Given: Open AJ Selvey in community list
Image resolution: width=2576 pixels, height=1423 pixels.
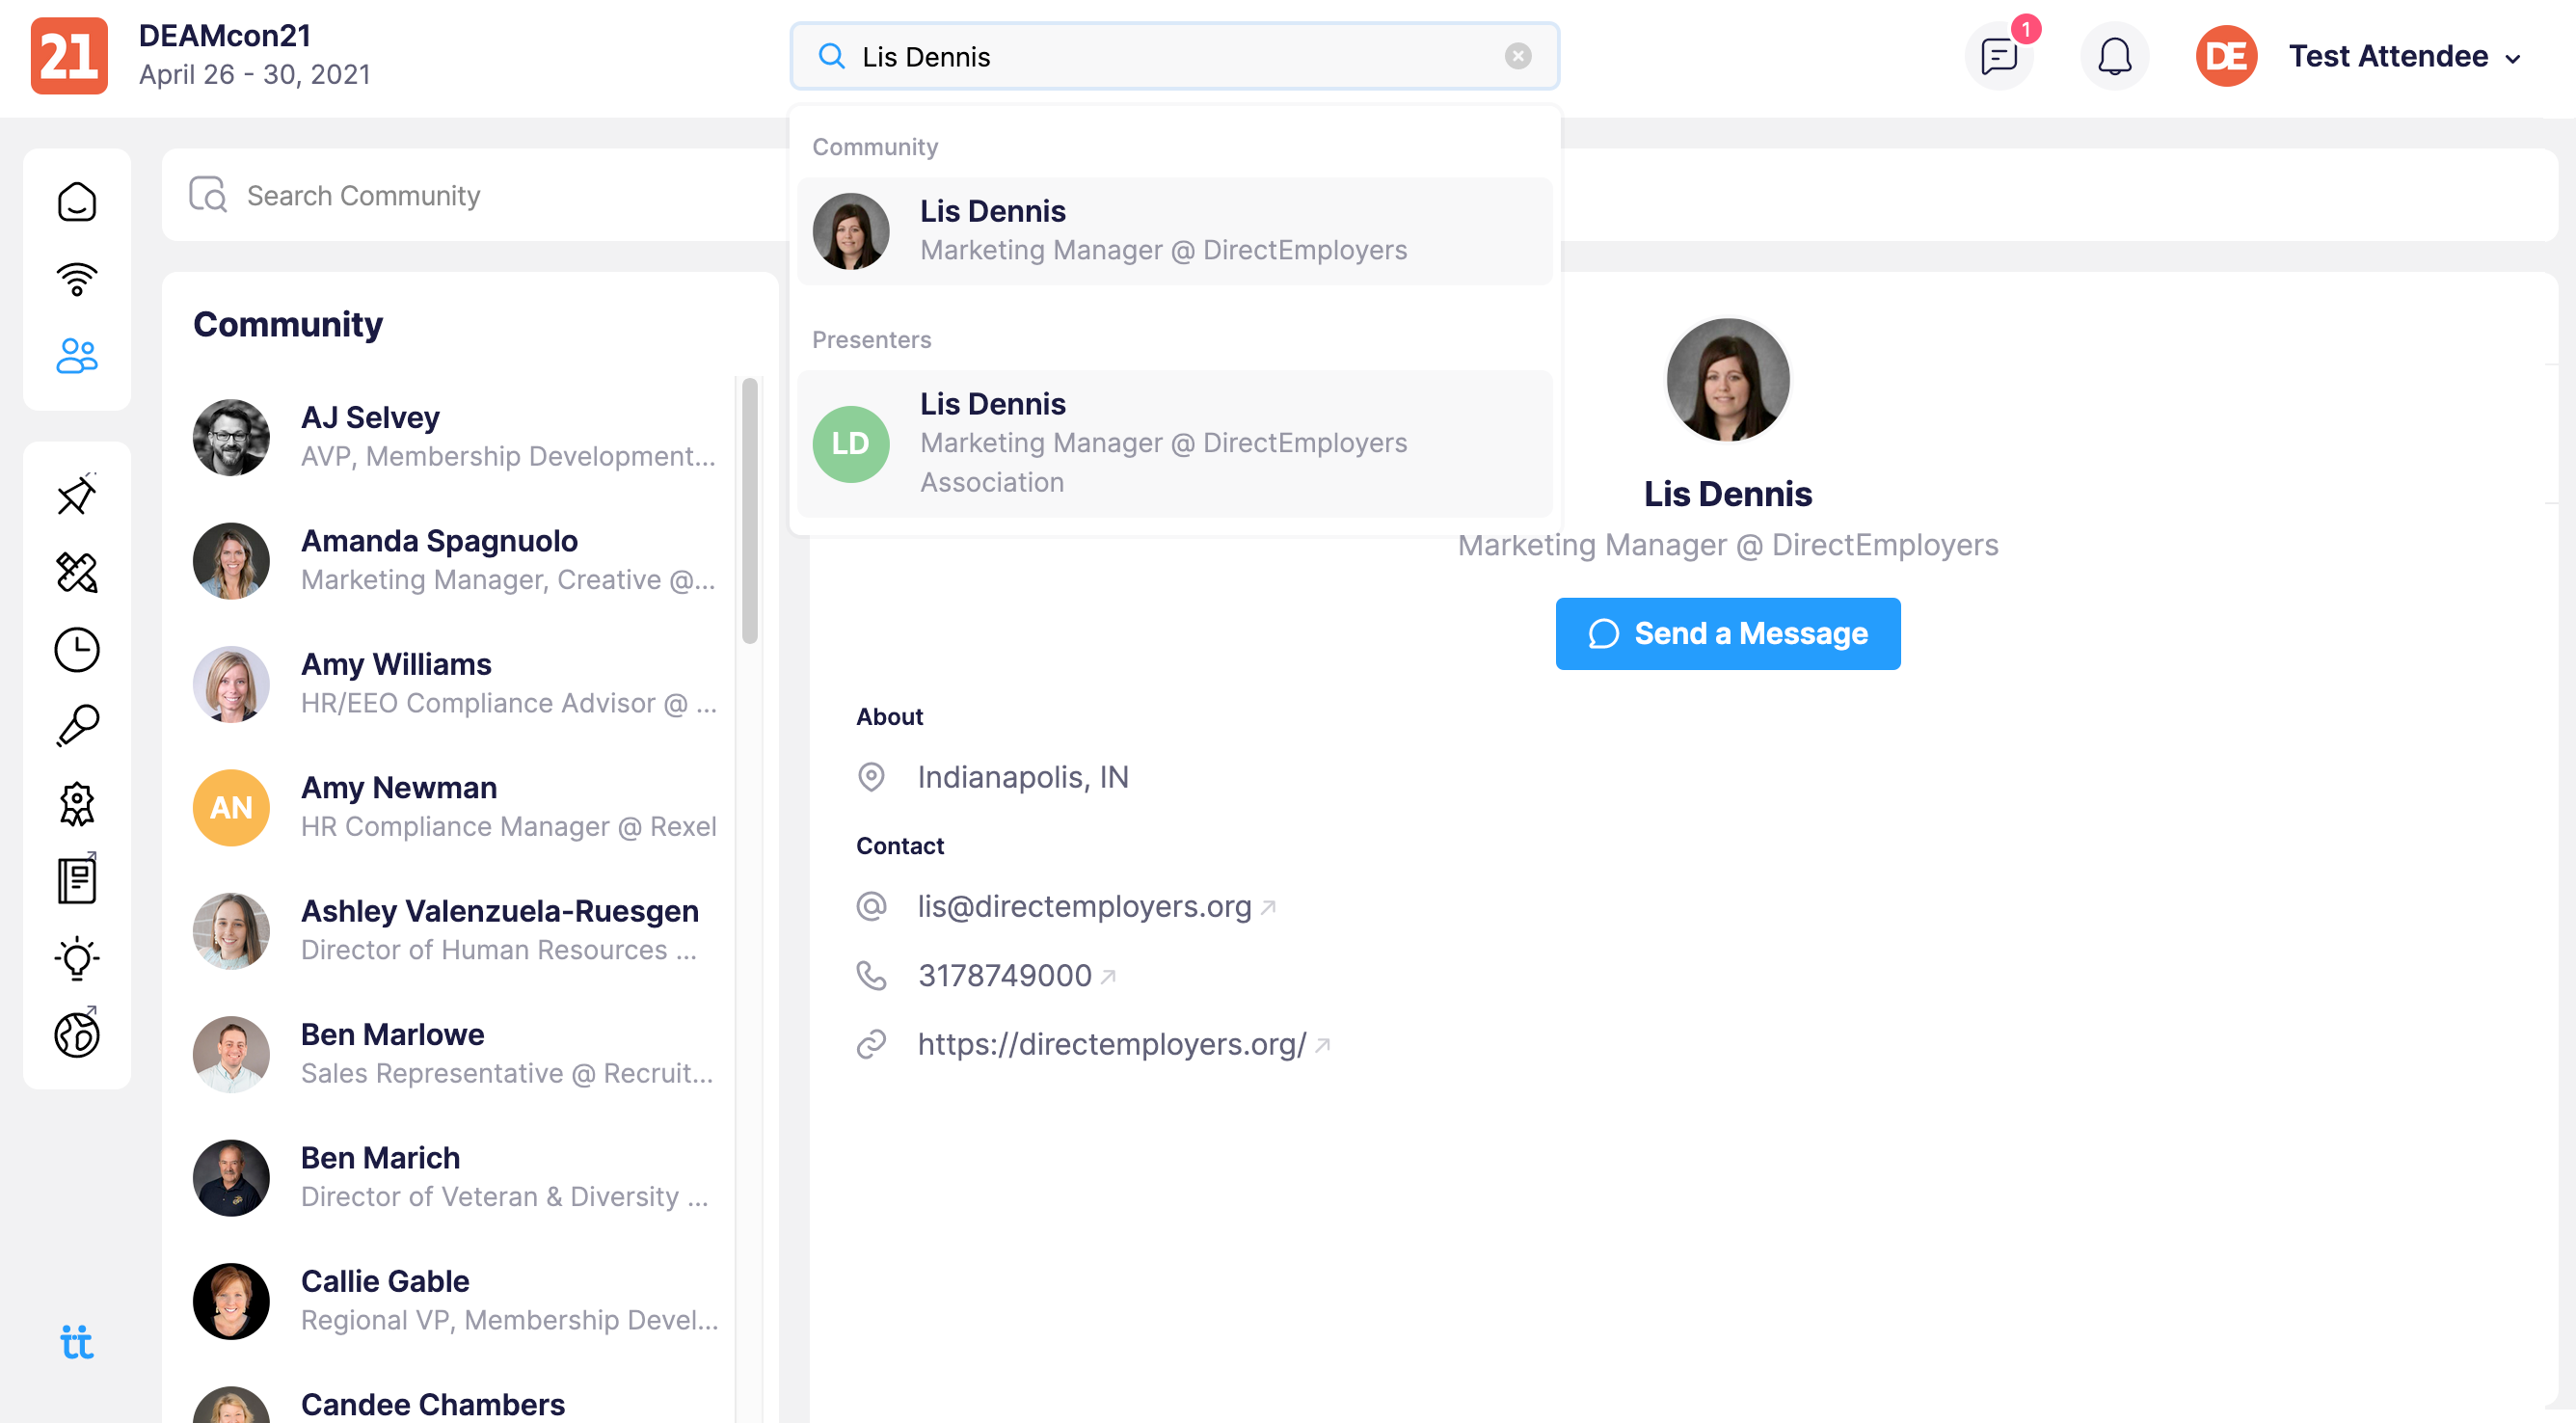Looking at the screenshot, I should pyautogui.click(x=455, y=437).
